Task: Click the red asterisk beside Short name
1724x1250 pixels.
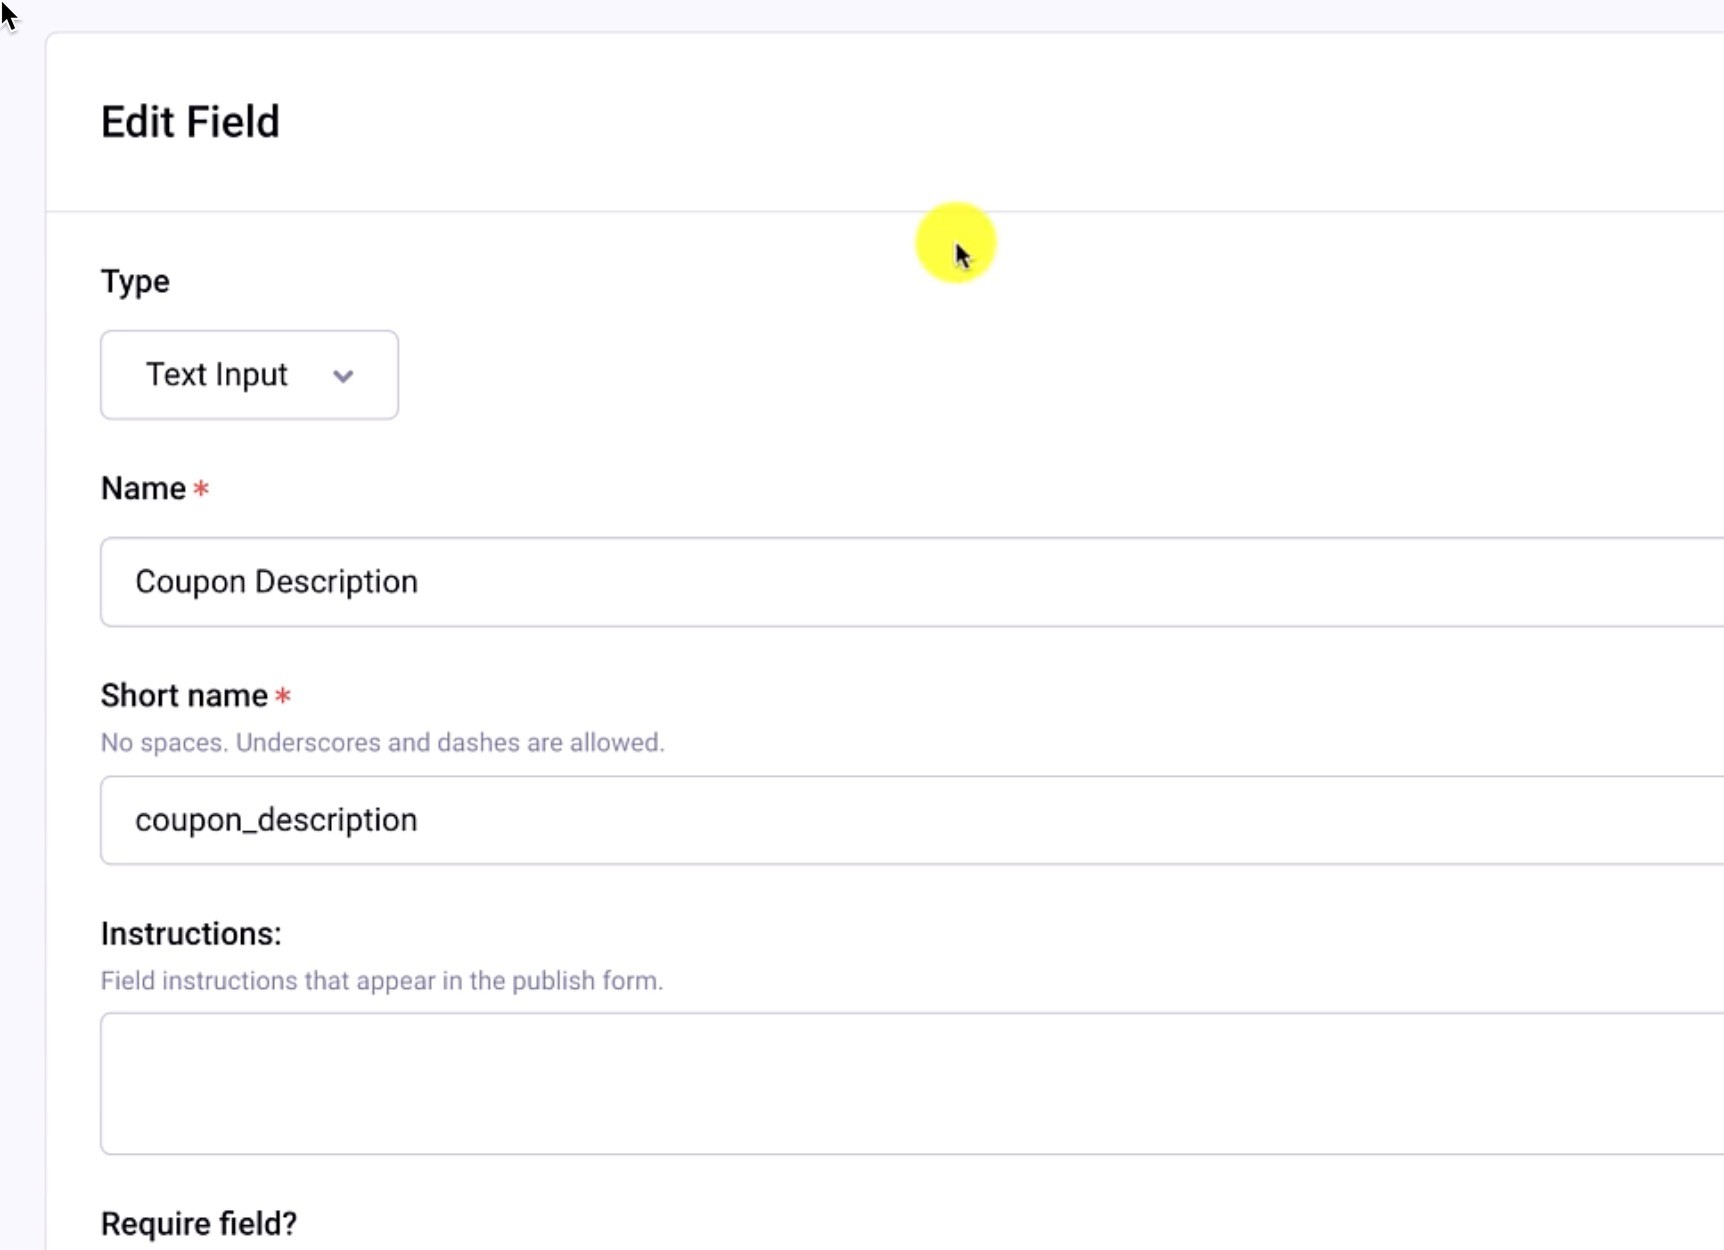Action: [284, 697]
